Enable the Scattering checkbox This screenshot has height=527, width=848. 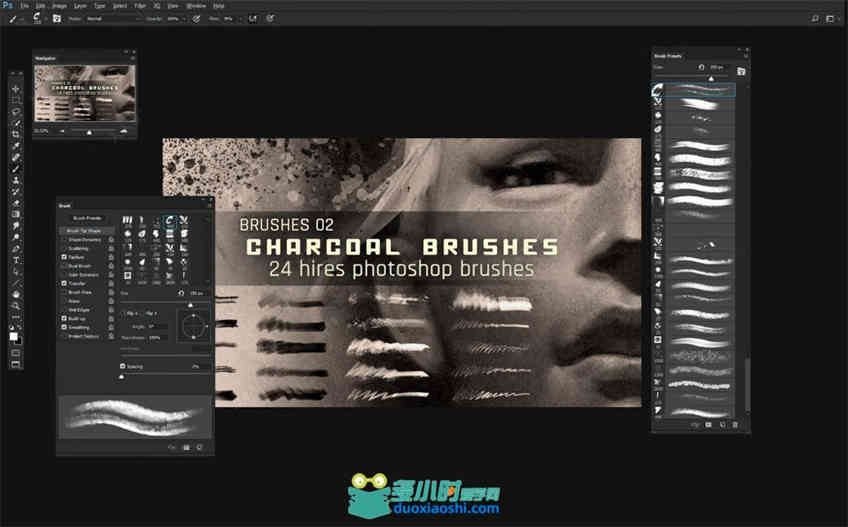[64, 248]
